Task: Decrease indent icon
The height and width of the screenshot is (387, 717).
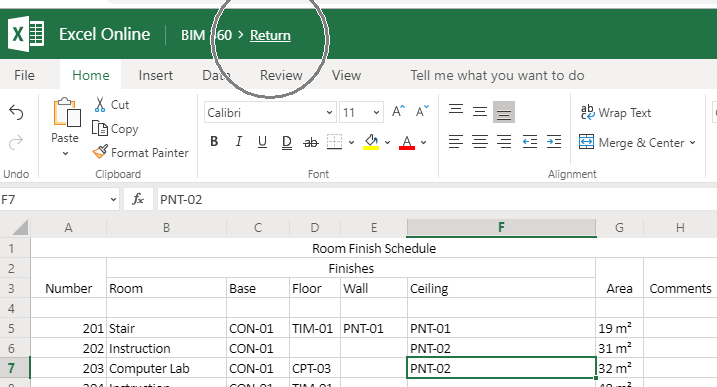Action: (x=530, y=142)
